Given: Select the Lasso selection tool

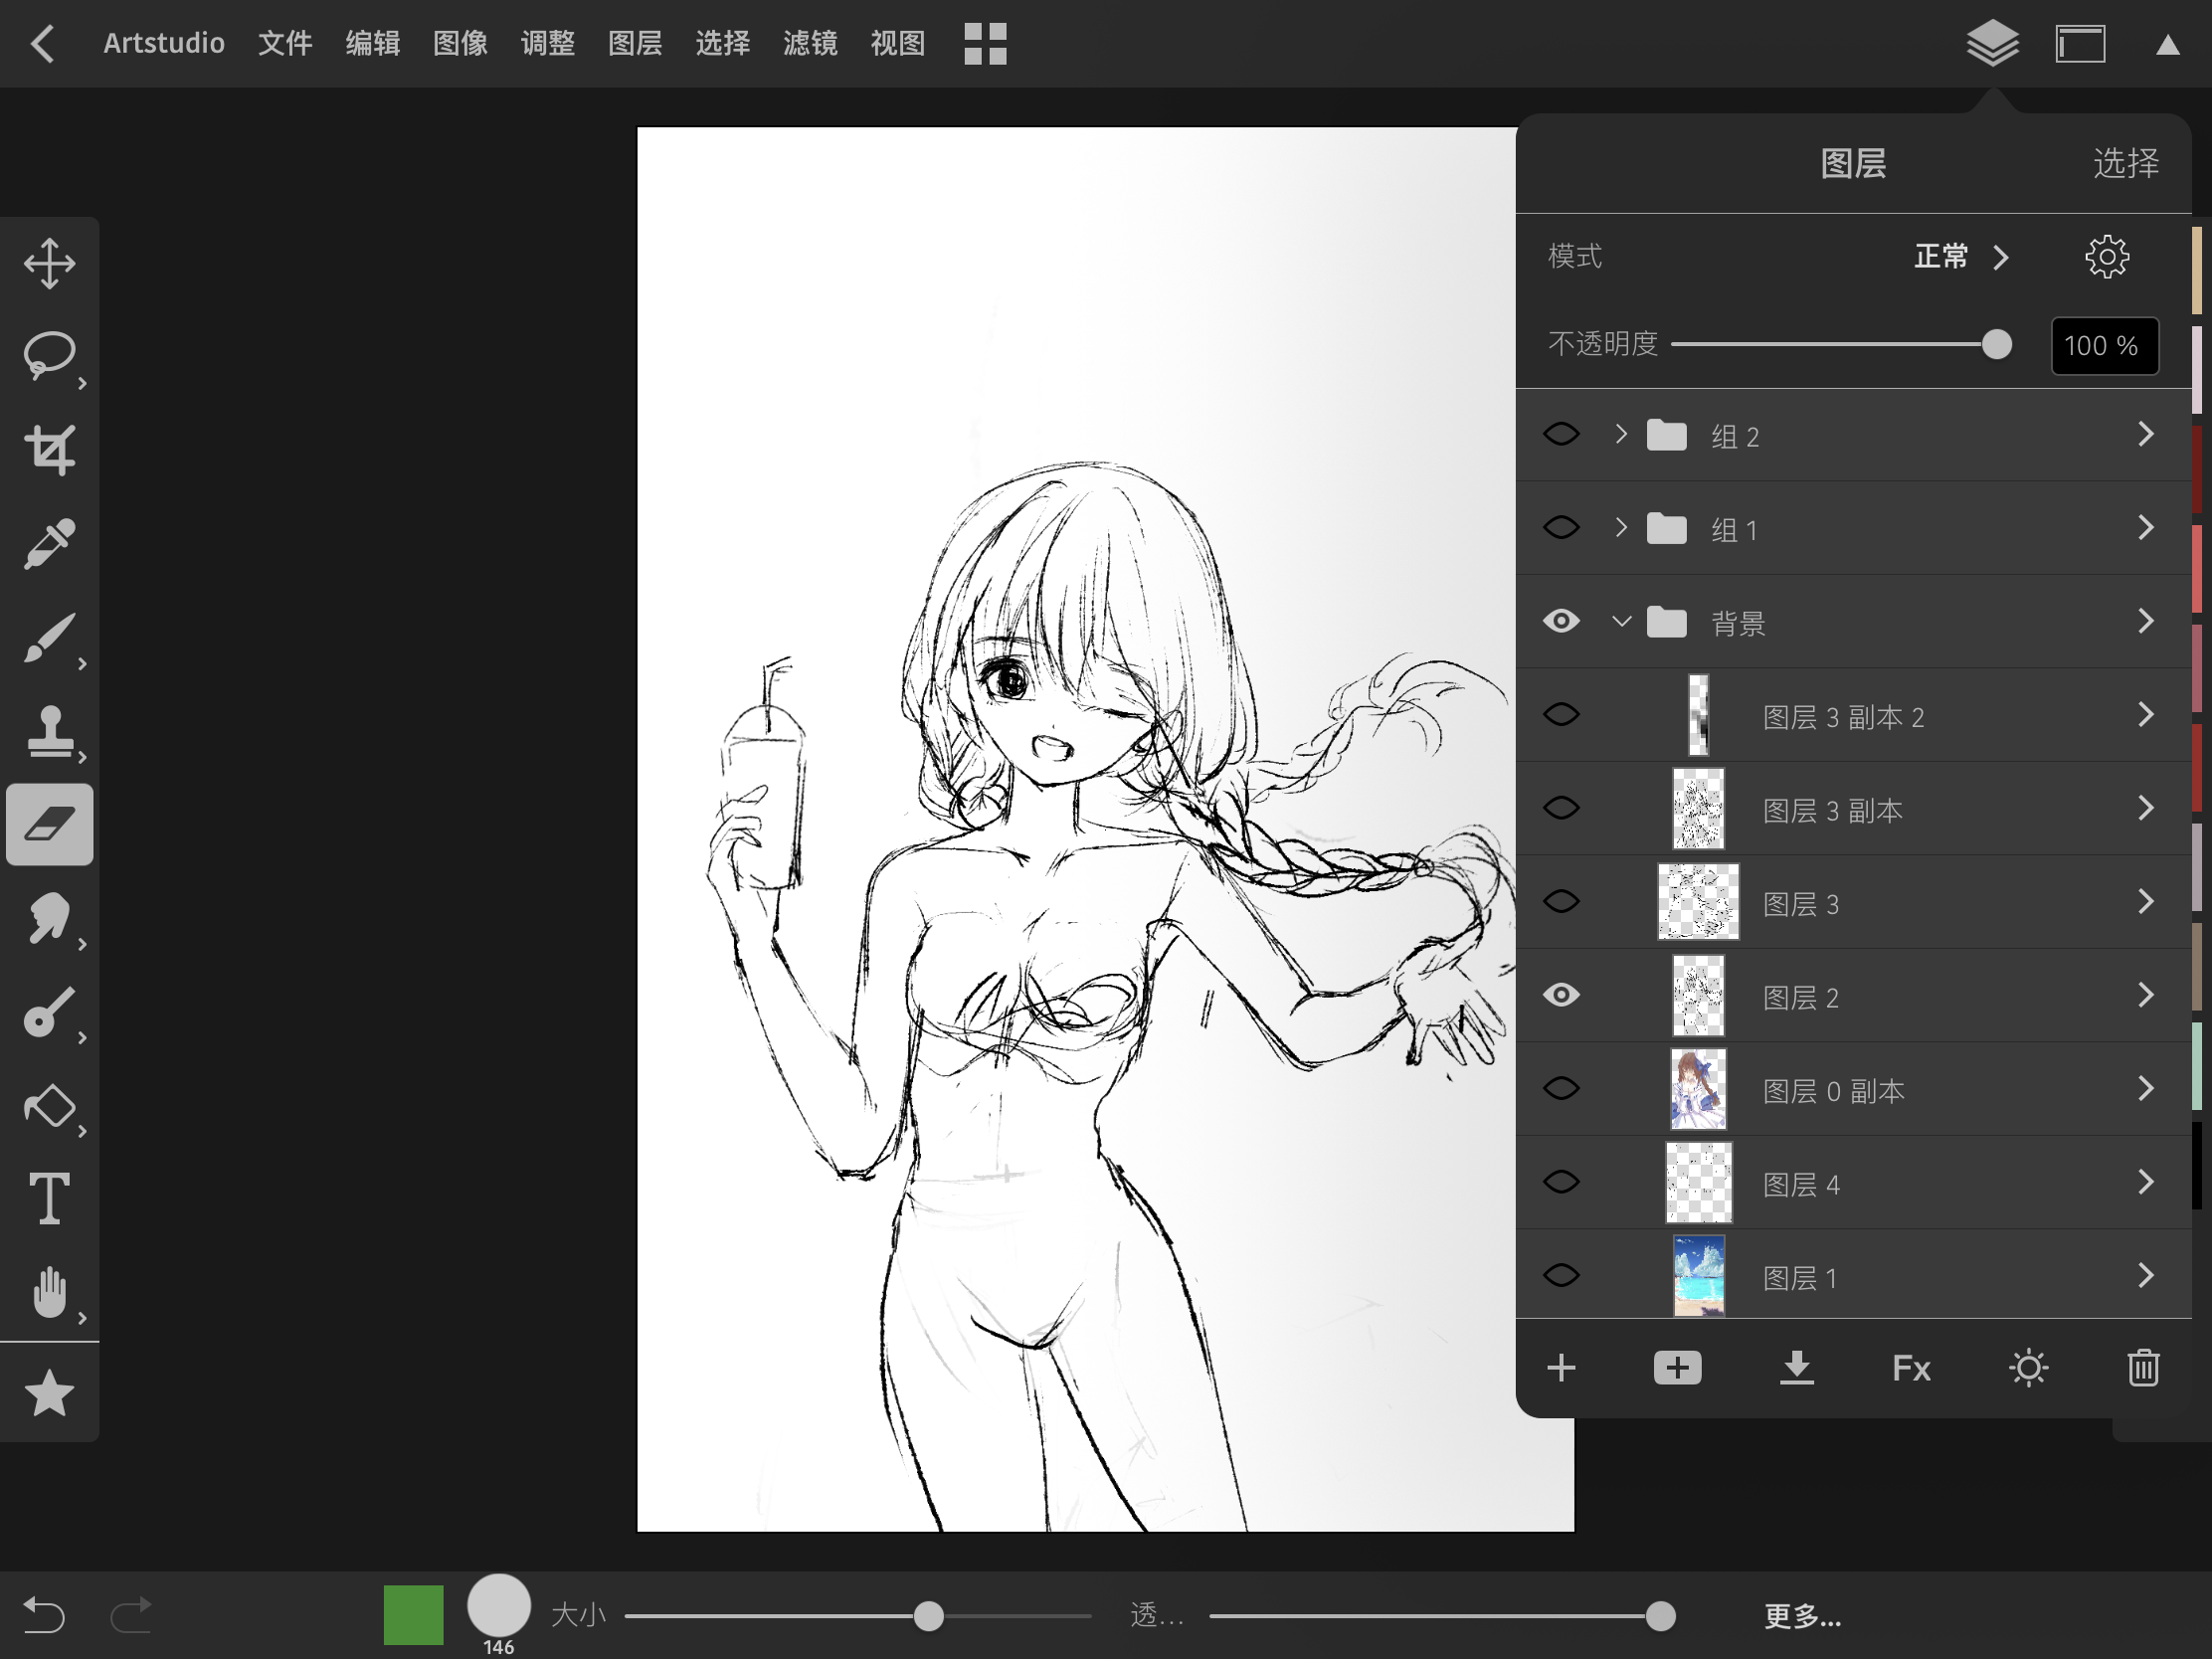Looking at the screenshot, I should click(x=49, y=356).
